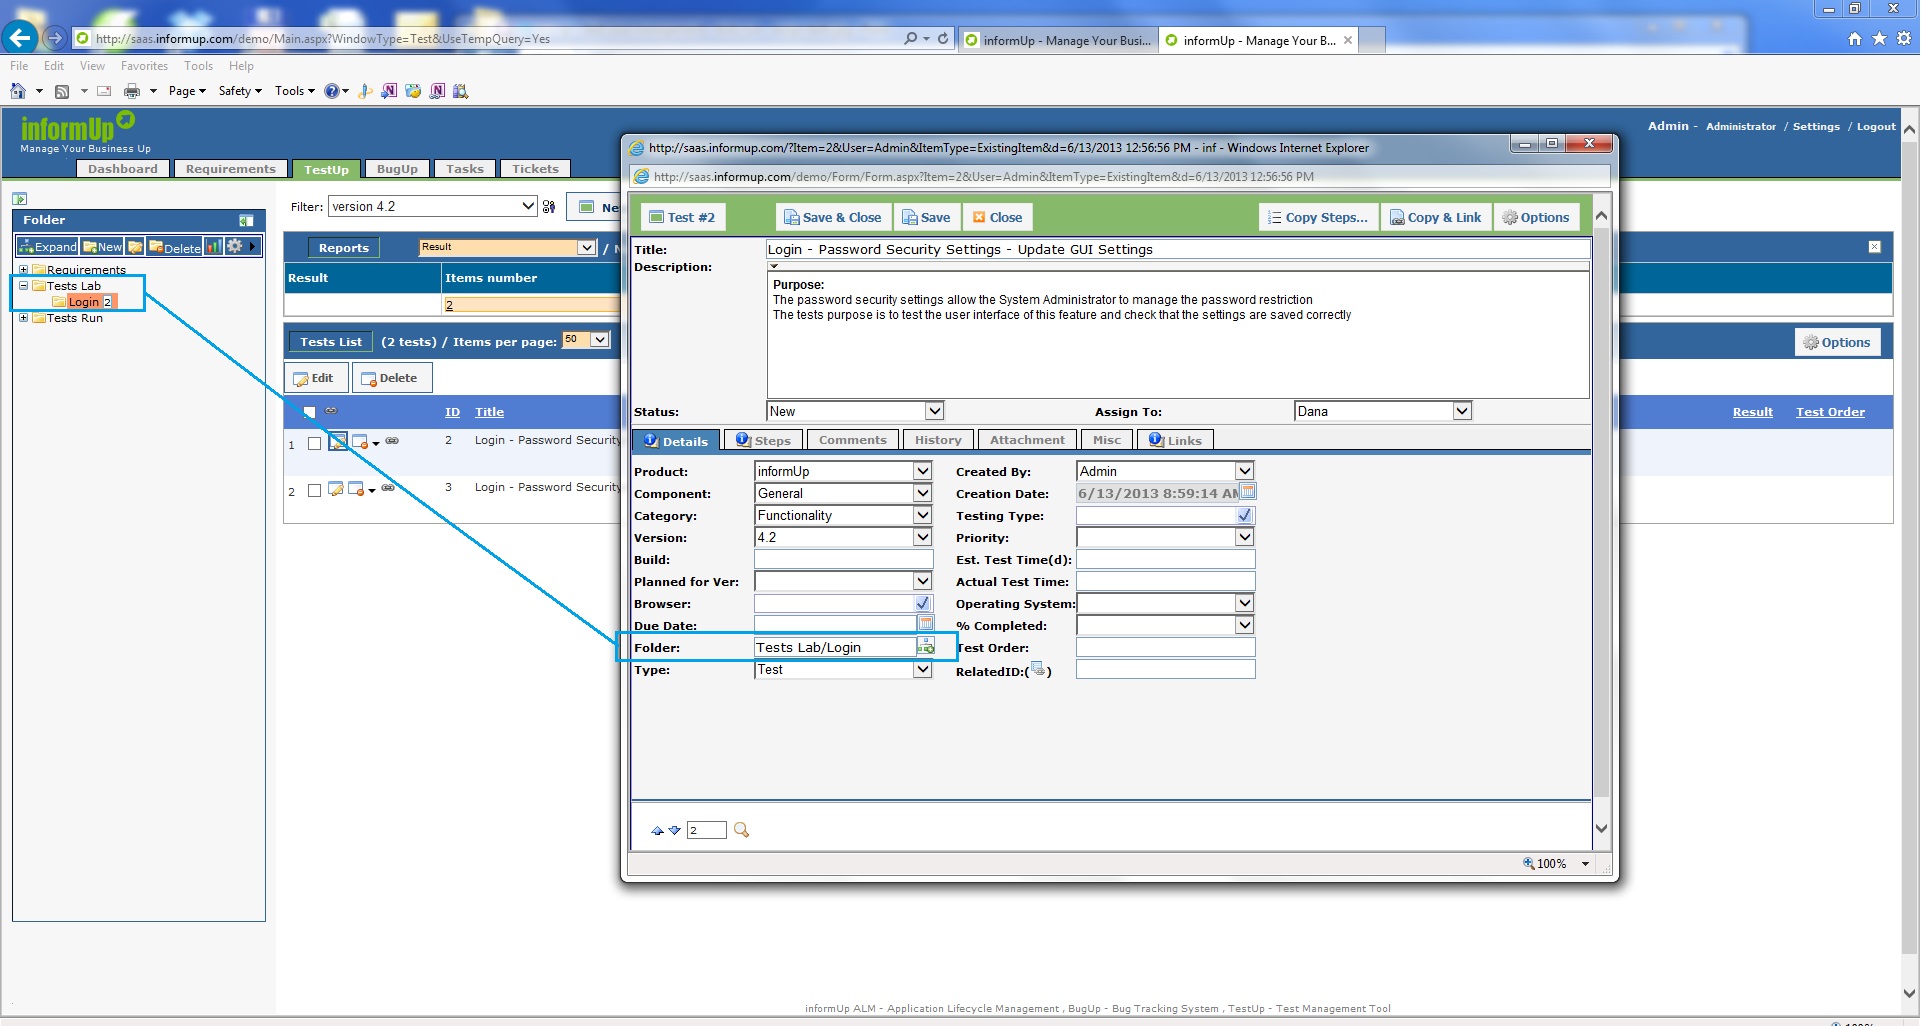The height and width of the screenshot is (1026, 1924).
Task: Expand the Tests Run folder node
Action: point(23,318)
